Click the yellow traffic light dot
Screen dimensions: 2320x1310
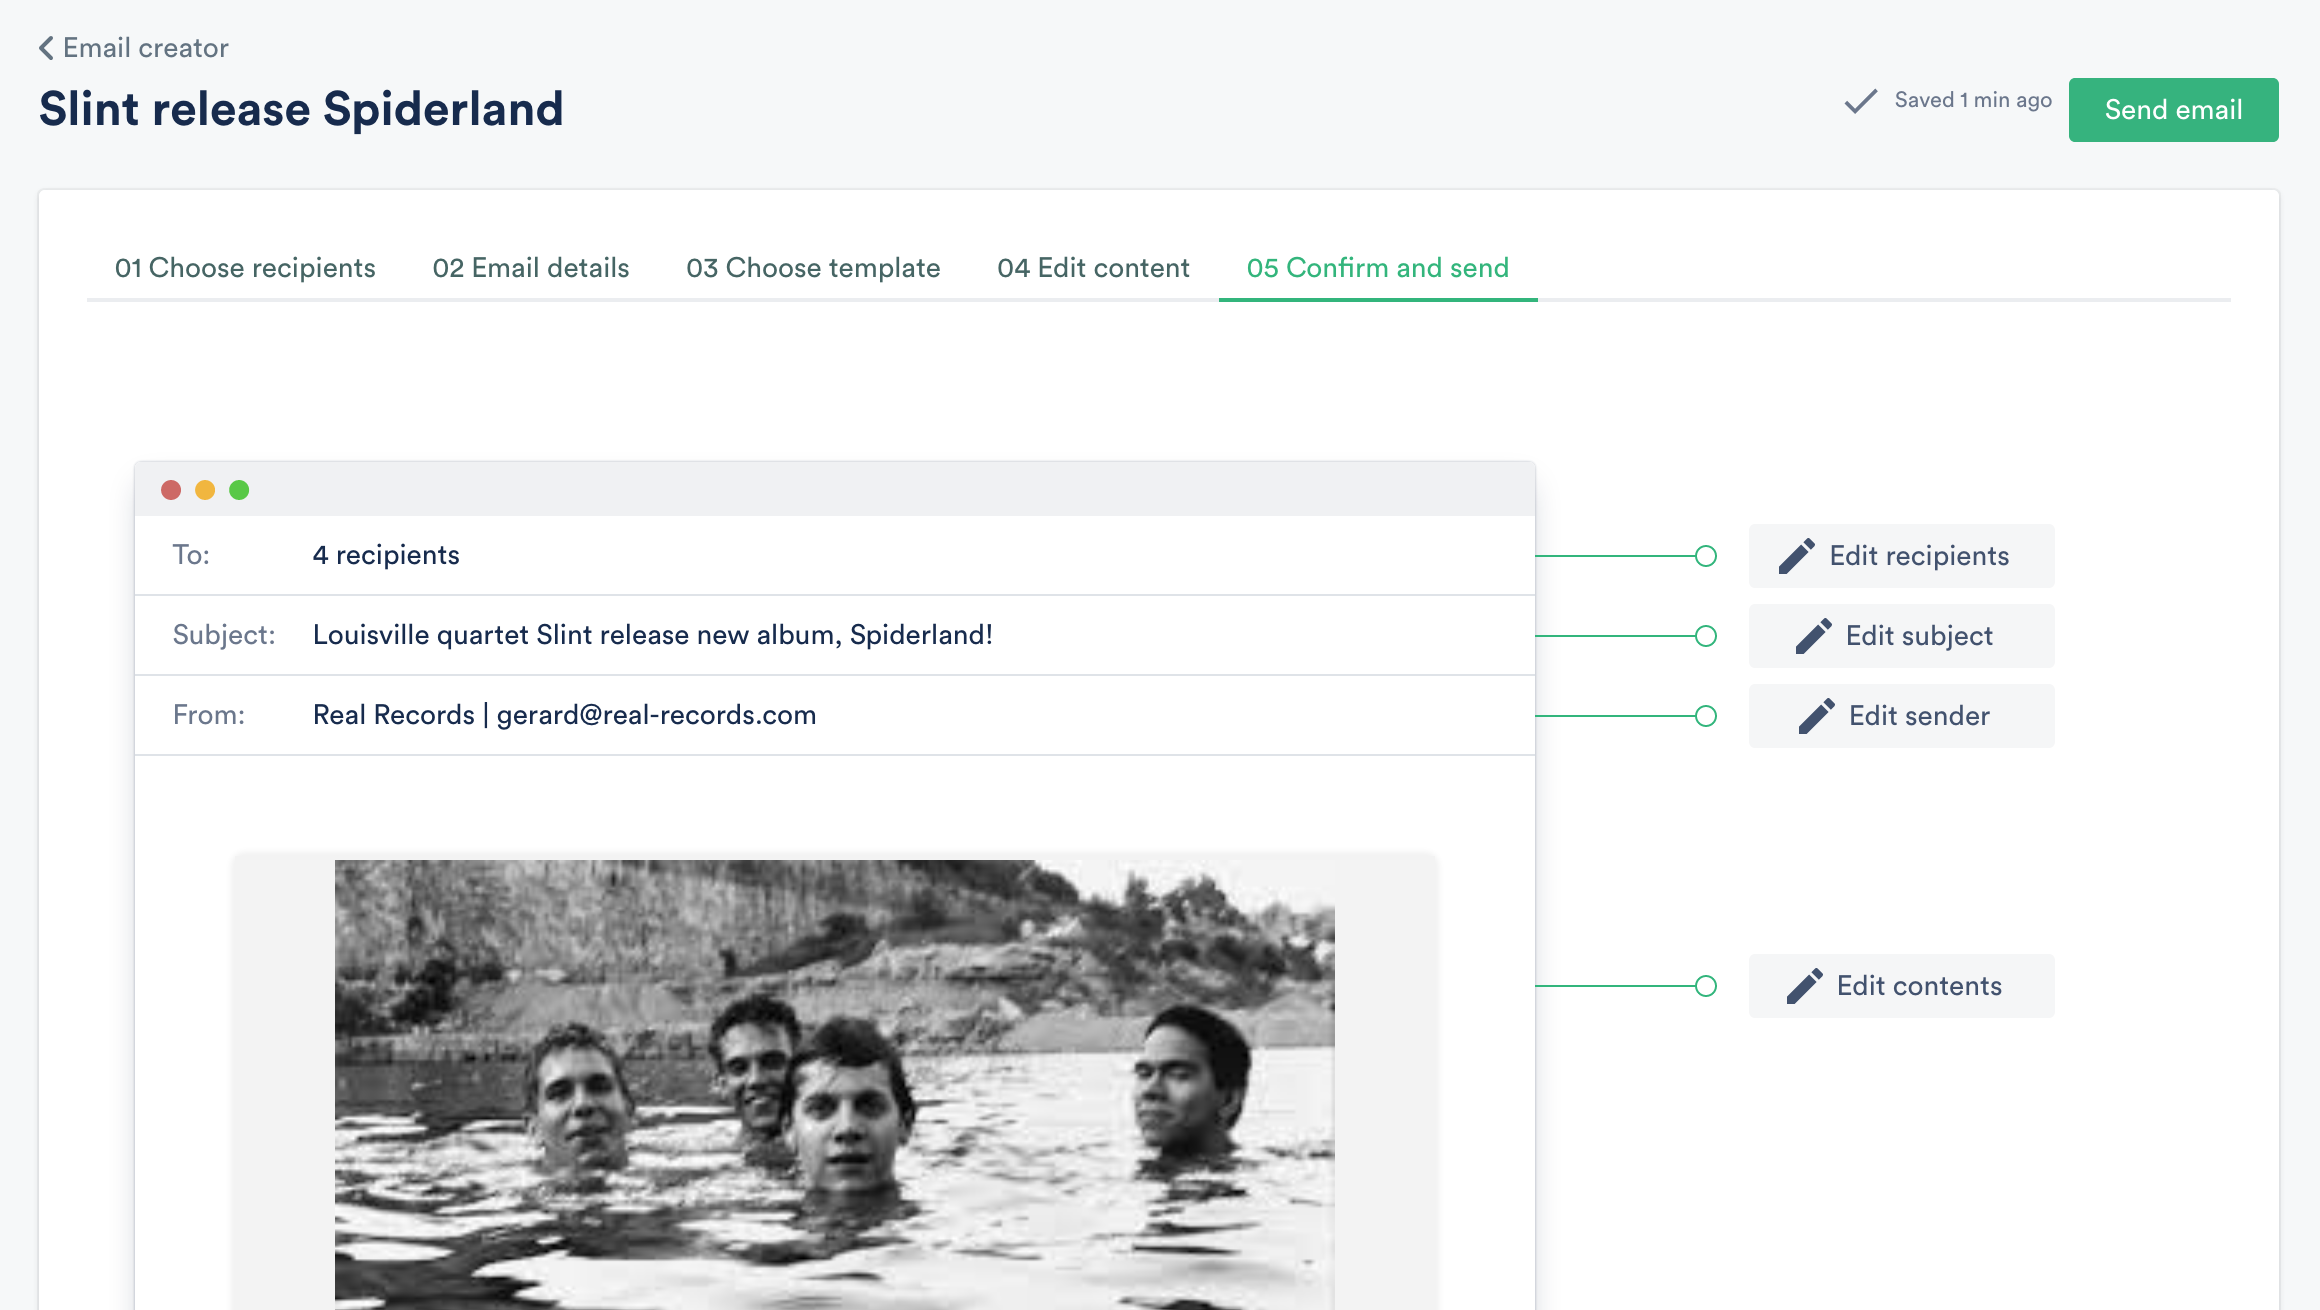click(206, 489)
